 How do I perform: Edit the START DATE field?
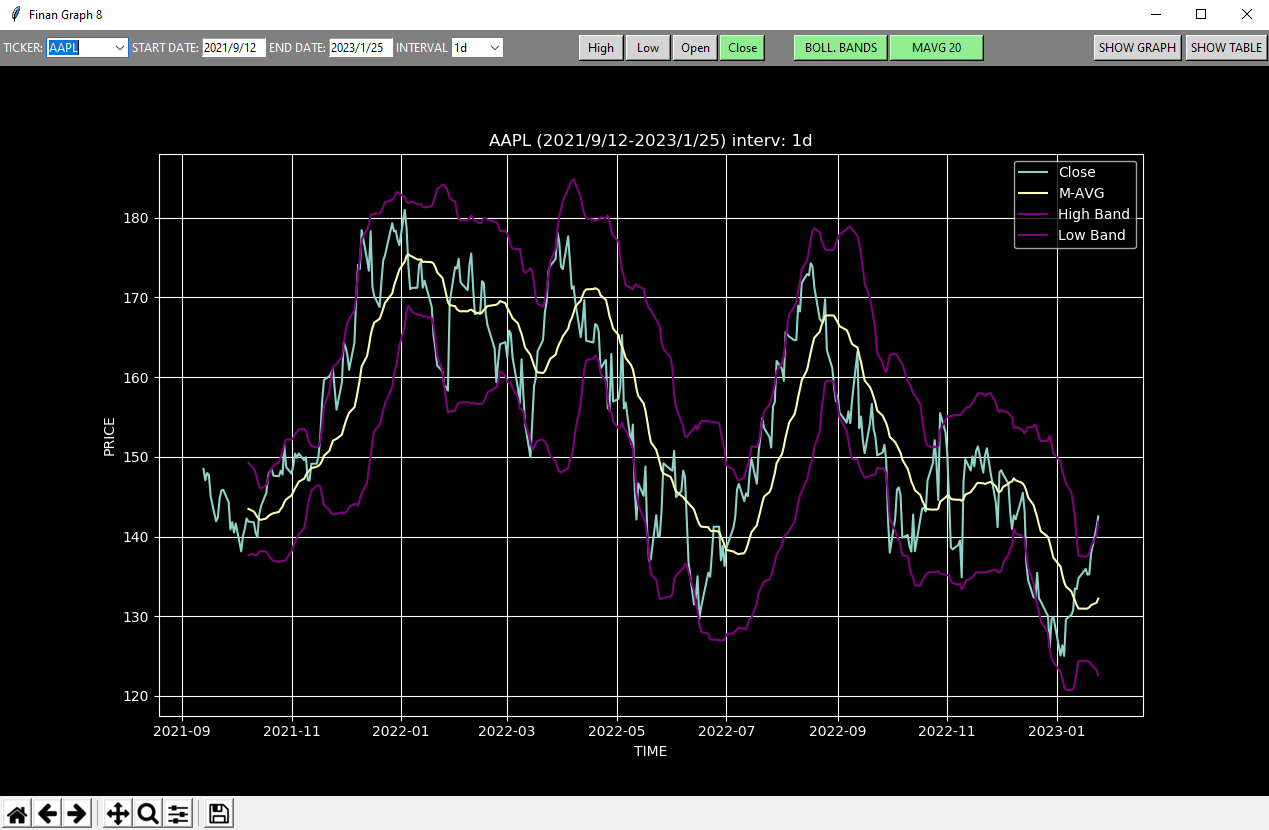[x=234, y=48]
